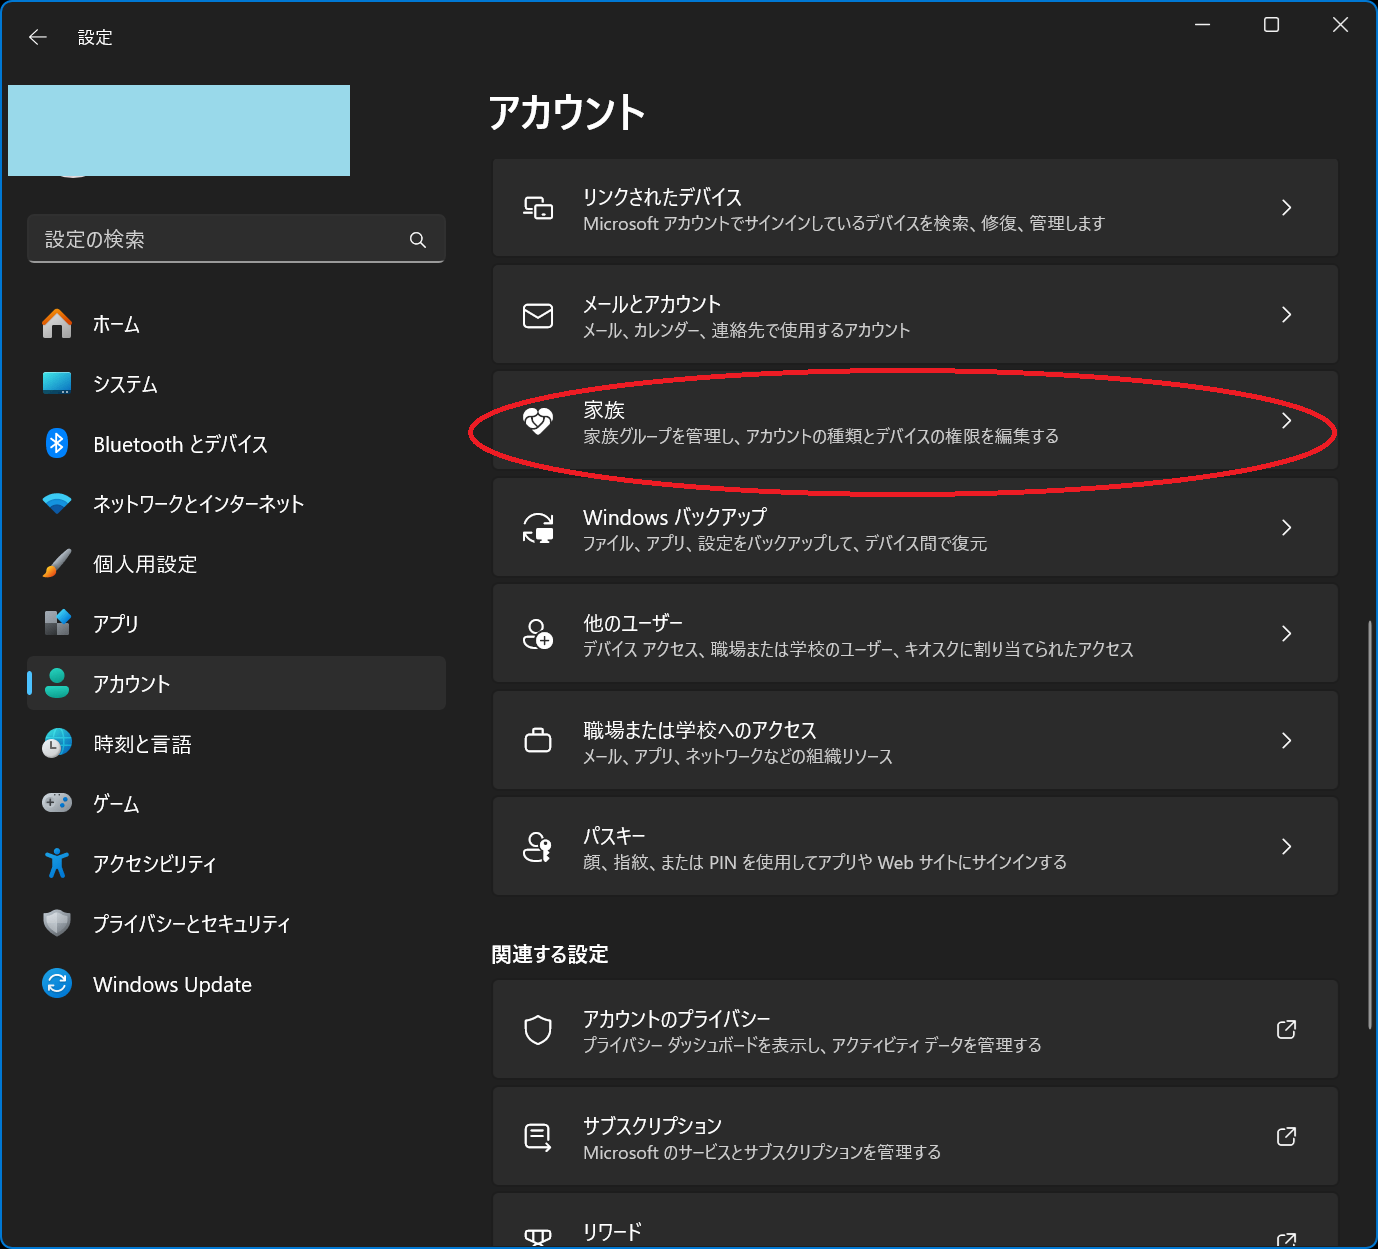Click the vertical scrollbar thumb
Viewport: 1378px width, 1249px height.
[1370, 825]
